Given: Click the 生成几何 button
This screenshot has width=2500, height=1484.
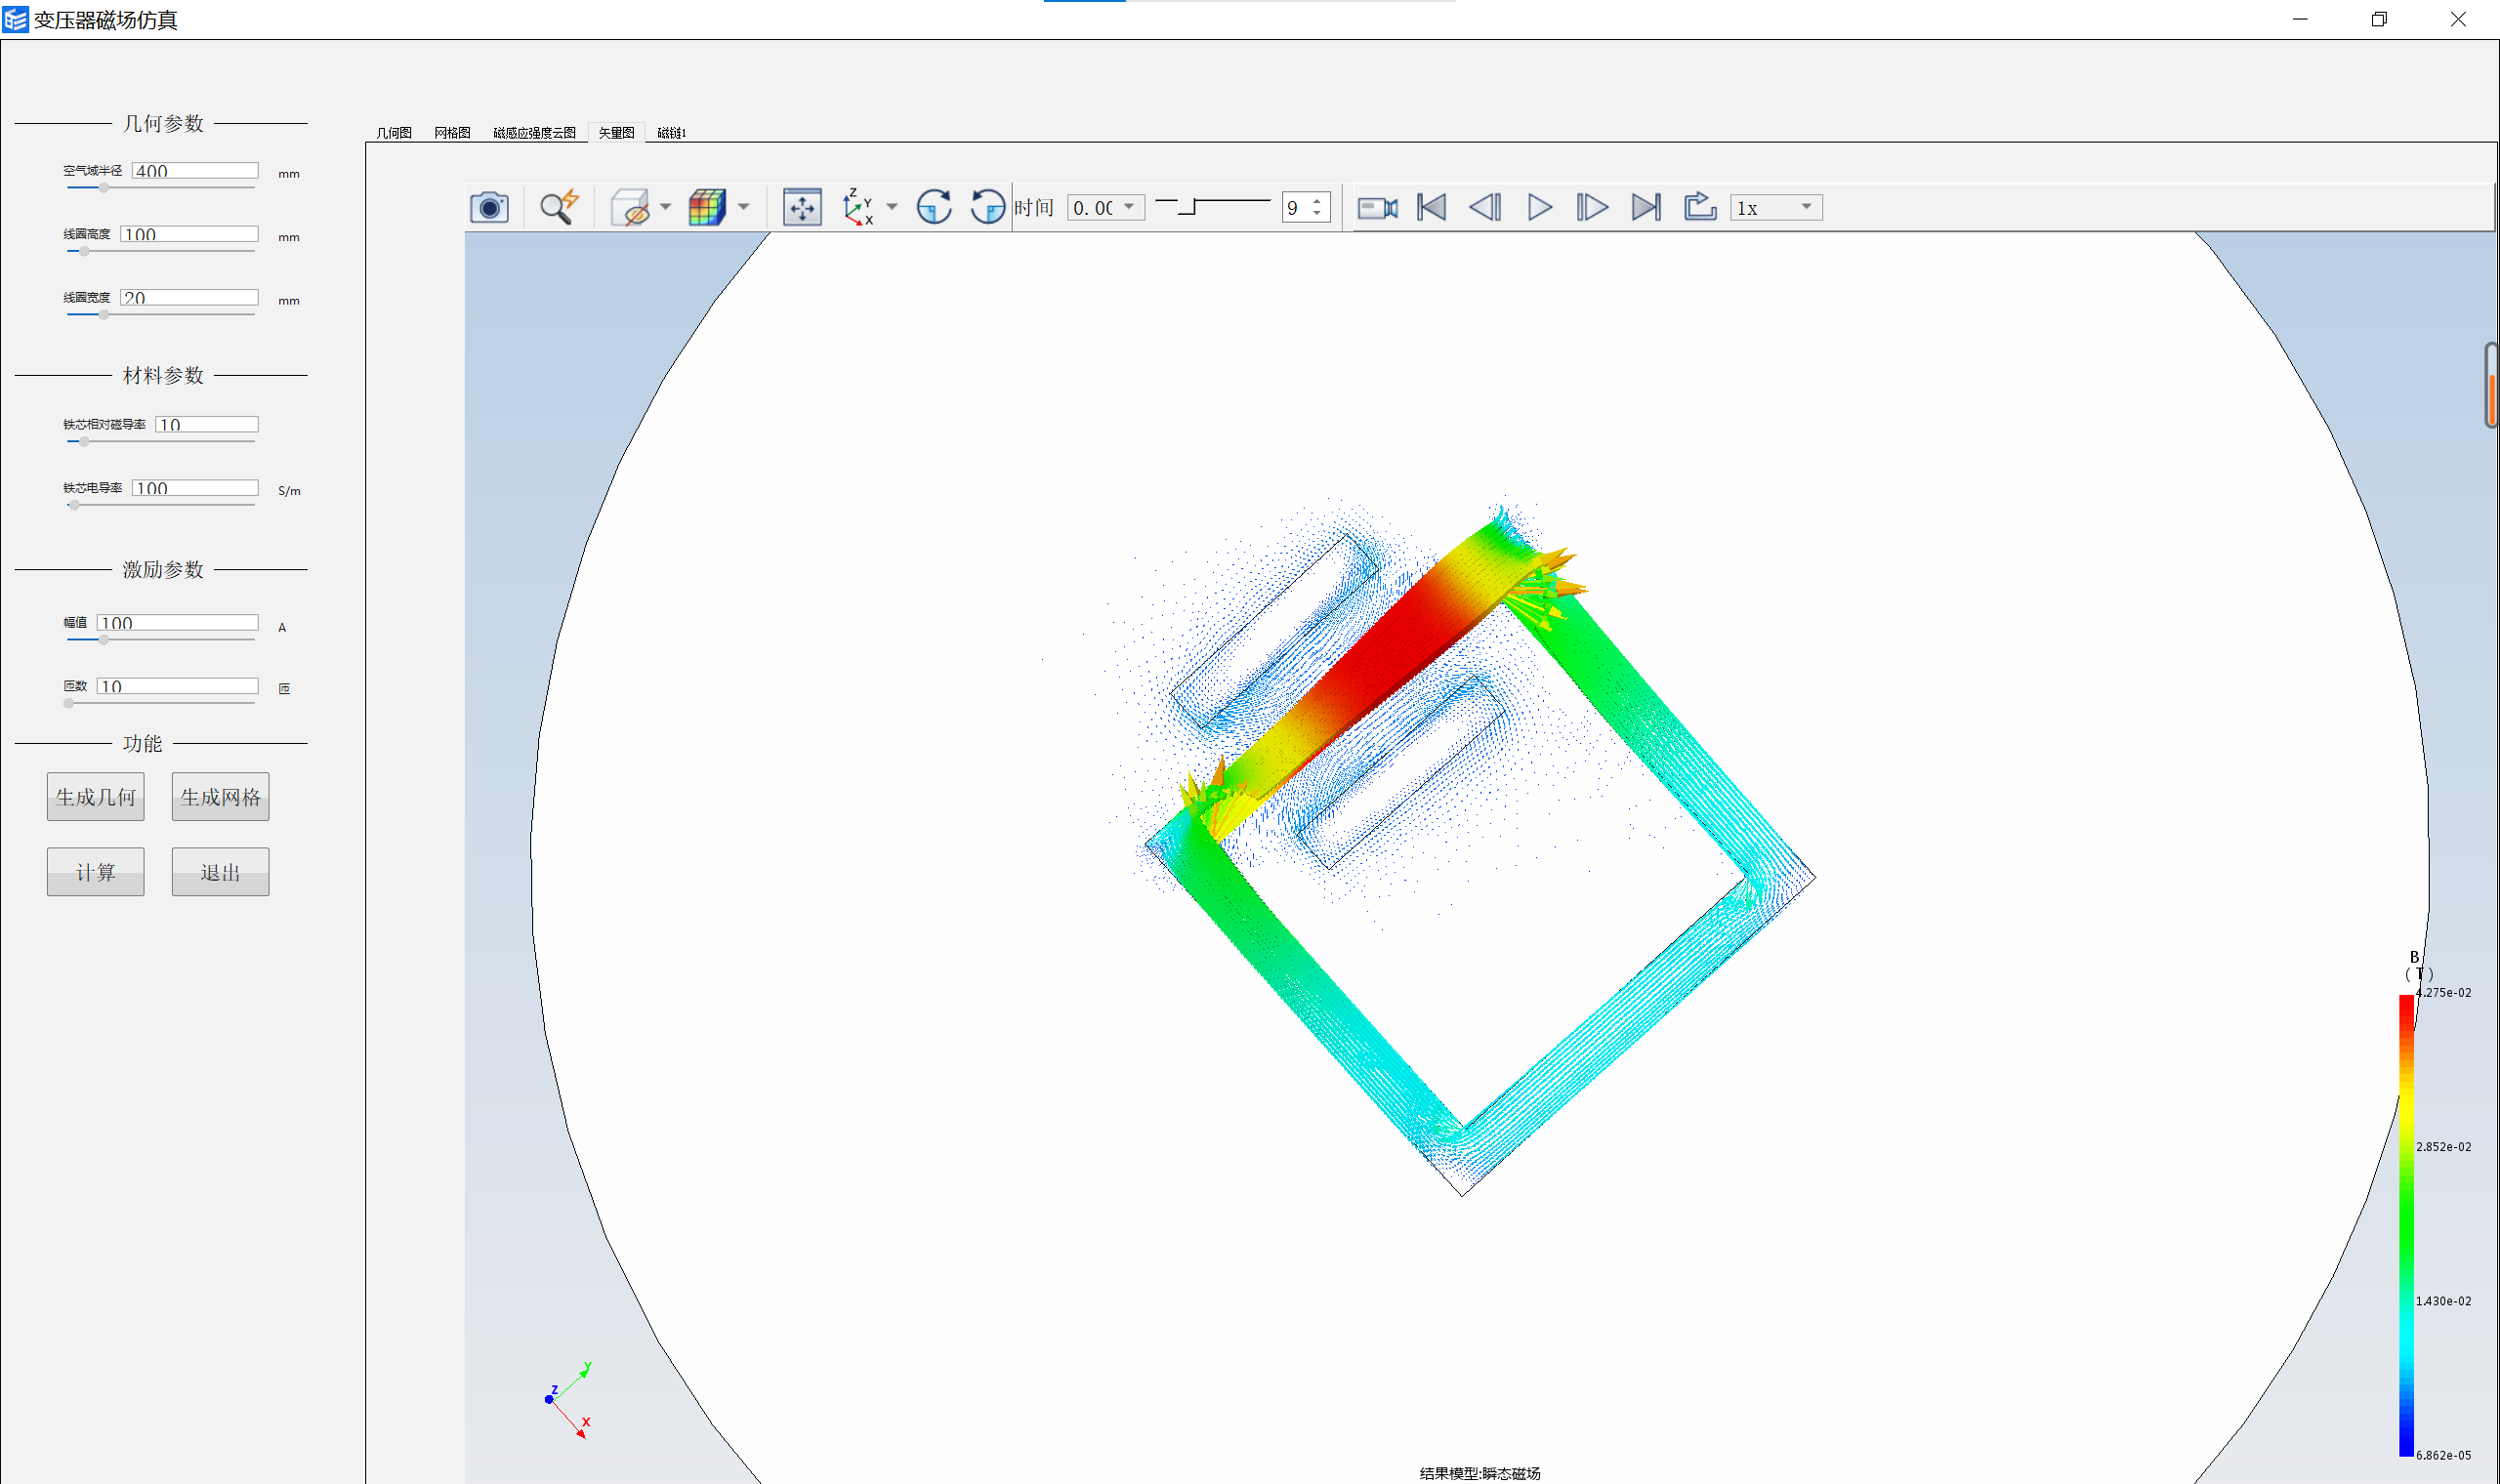Looking at the screenshot, I should [x=96, y=797].
